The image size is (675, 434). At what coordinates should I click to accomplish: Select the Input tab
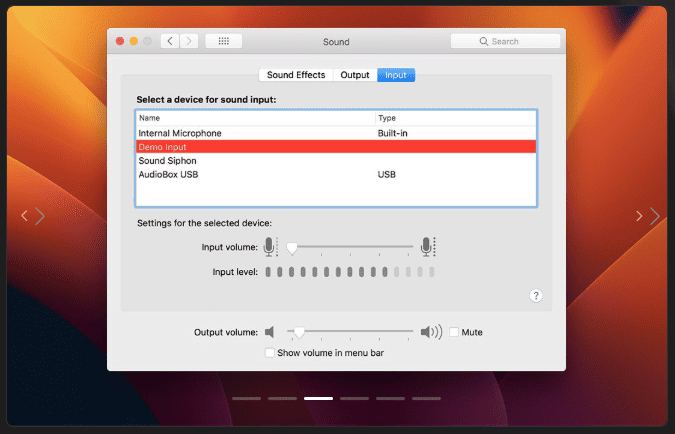point(396,75)
